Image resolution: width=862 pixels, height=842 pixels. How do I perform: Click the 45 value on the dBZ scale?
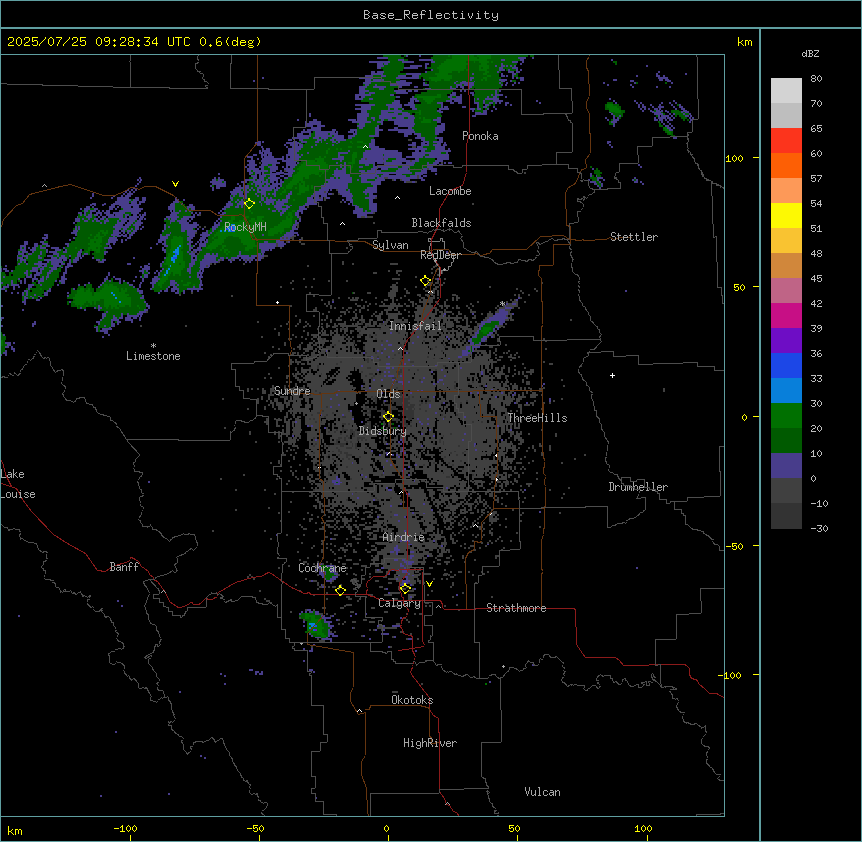pyautogui.click(x=816, y=279)
